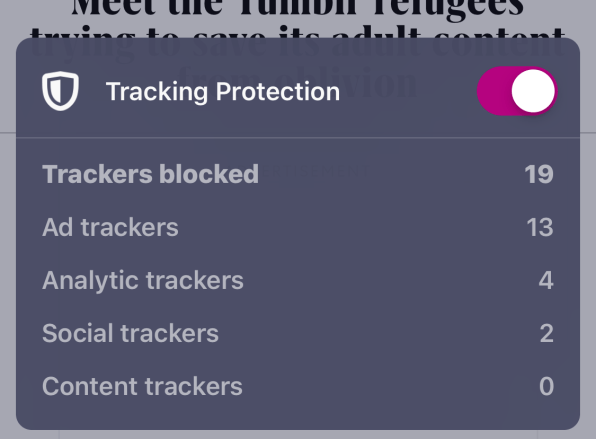Click the Social trackers count of 2
The image size is (596, 439).
pos(547,333)
